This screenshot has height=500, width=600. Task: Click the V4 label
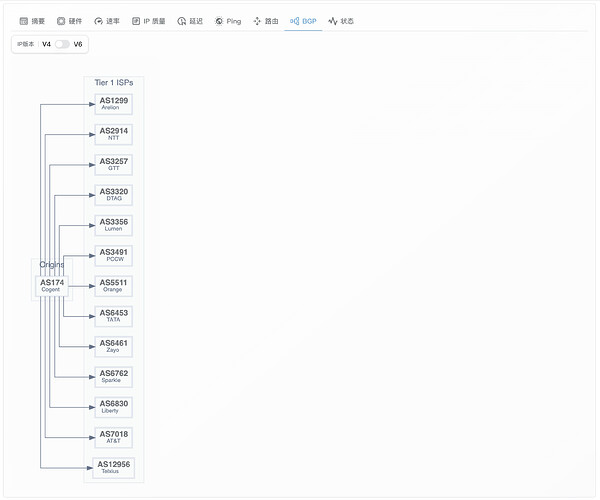pyautogui.click(x=46, y=44)
